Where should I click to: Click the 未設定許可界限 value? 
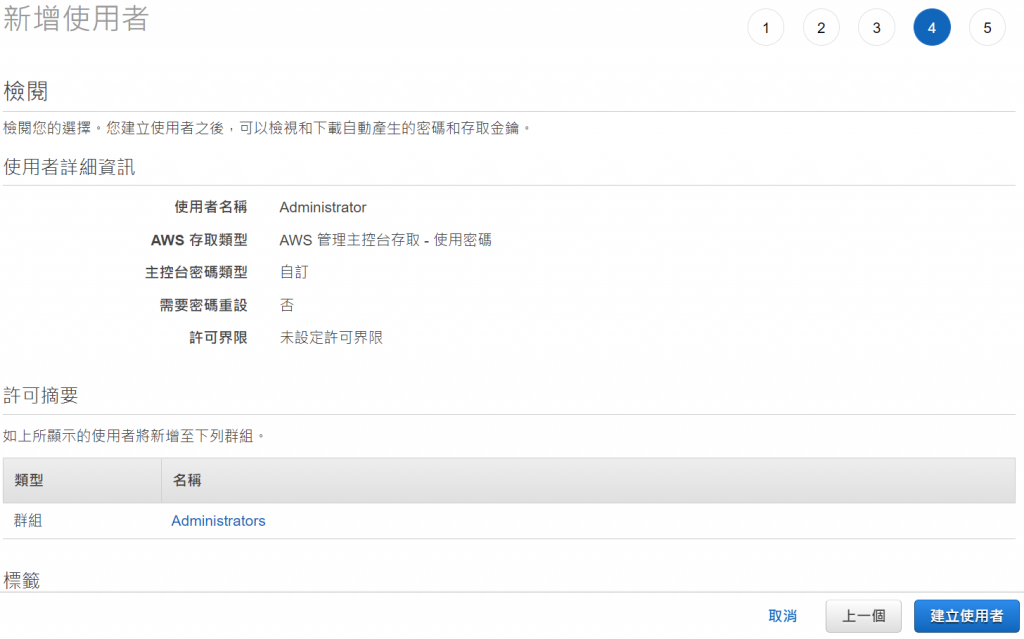331,337
